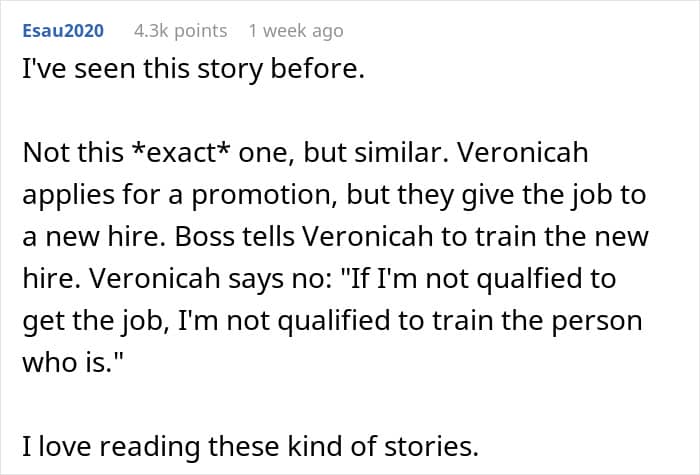Click the "*exact*" word in the comment

pyautogui.click(x=162, y=159)
